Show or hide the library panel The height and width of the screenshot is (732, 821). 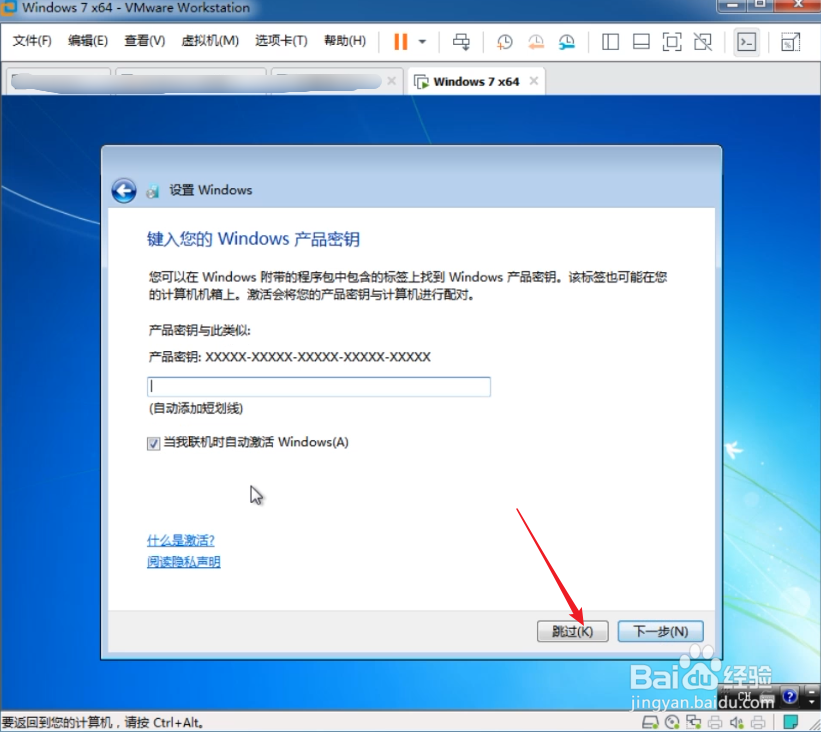click(610, 42)
